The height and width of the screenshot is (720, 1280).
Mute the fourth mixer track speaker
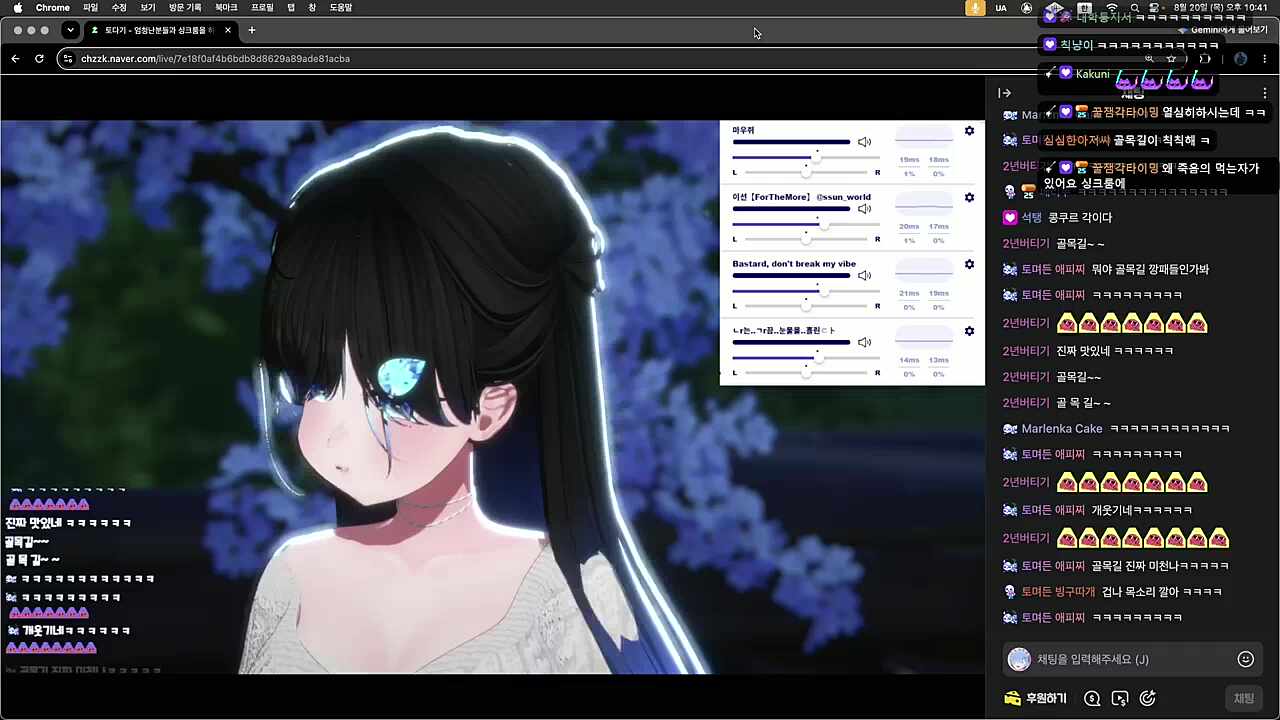[864, 342]
